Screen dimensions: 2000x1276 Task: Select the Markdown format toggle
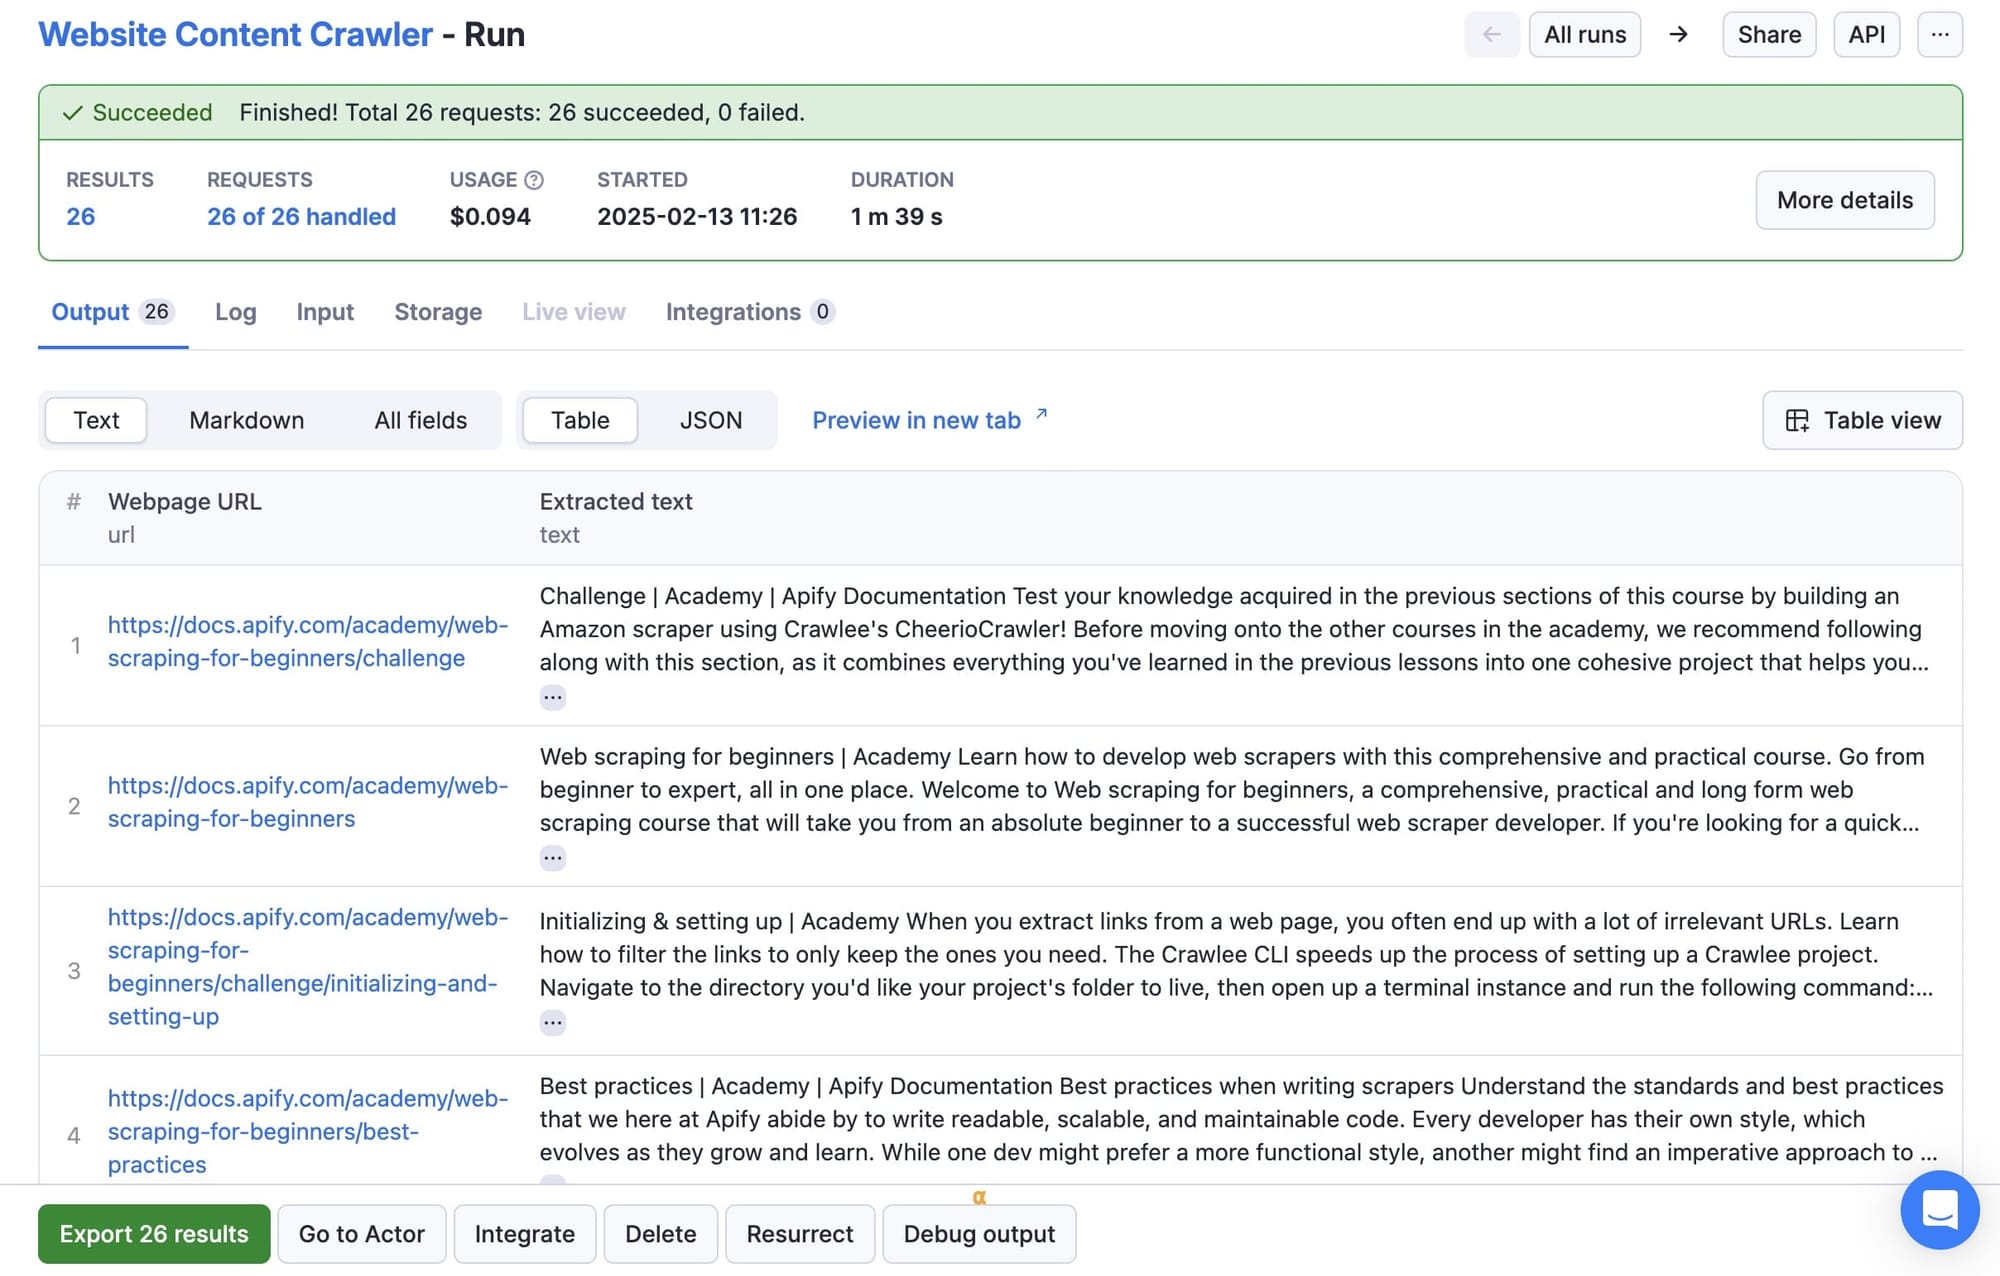point(245,420)
